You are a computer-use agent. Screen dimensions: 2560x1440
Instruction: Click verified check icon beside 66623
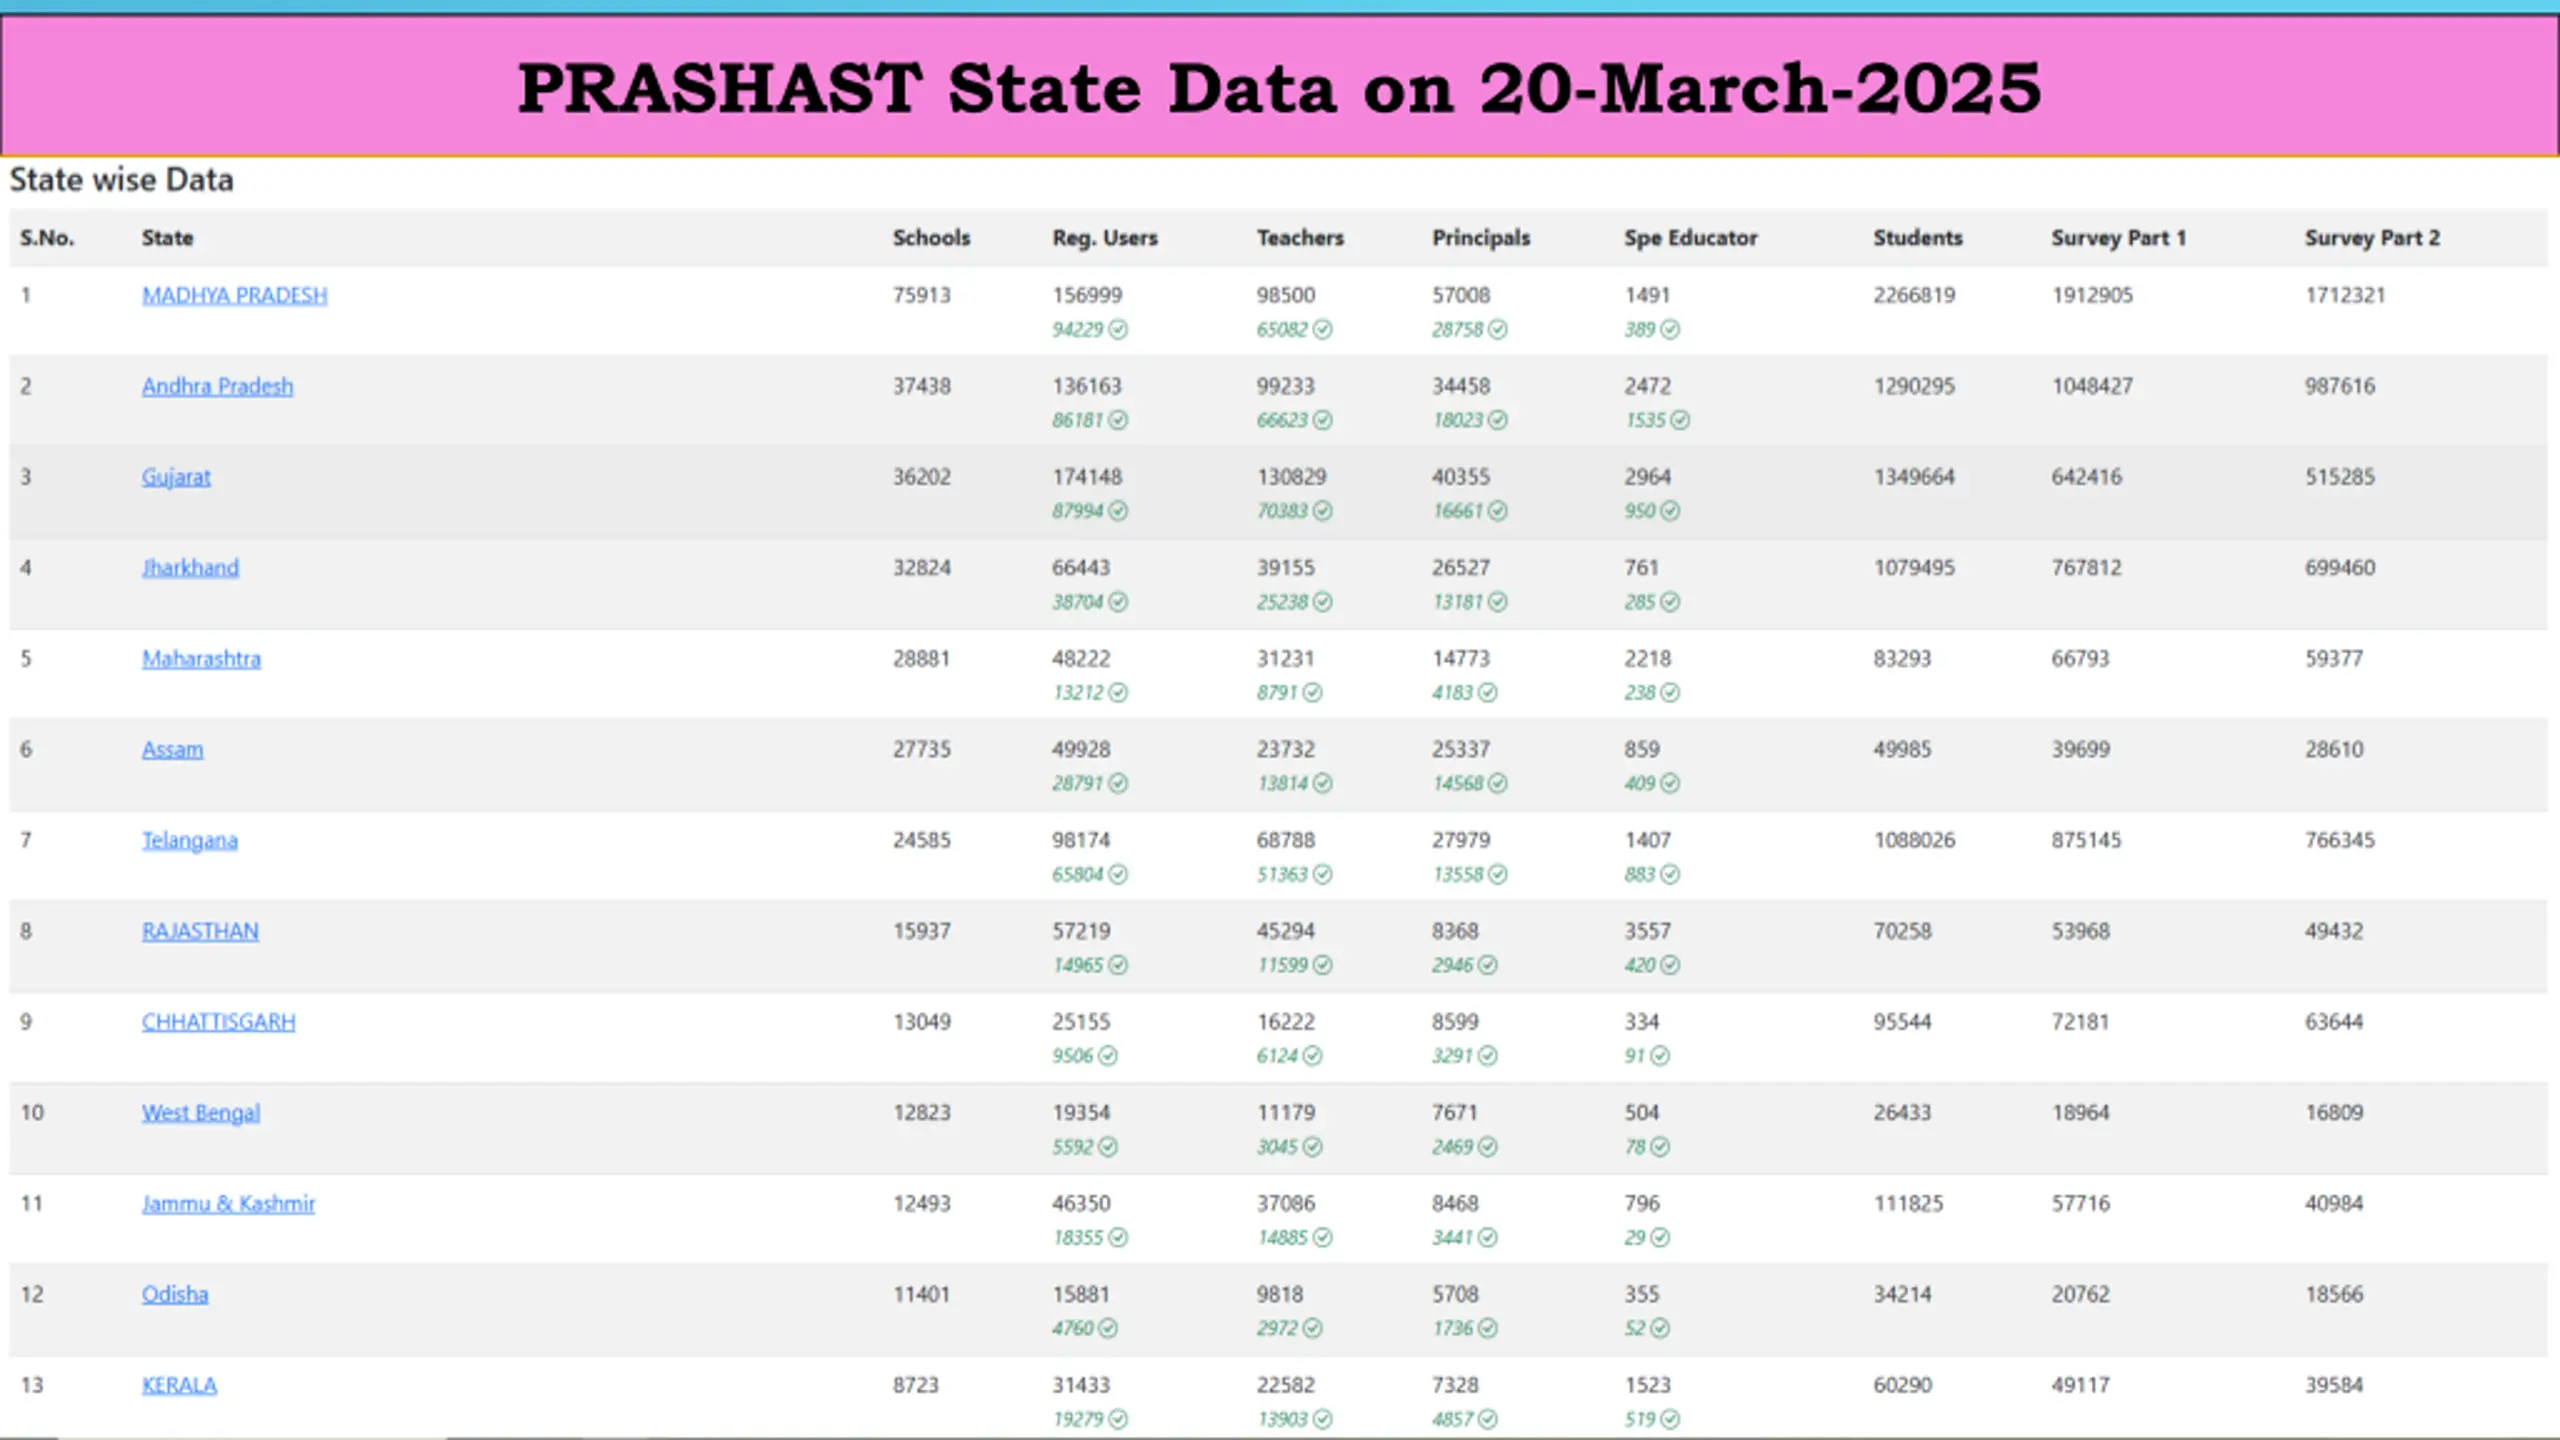click(x=1322, y=420)
